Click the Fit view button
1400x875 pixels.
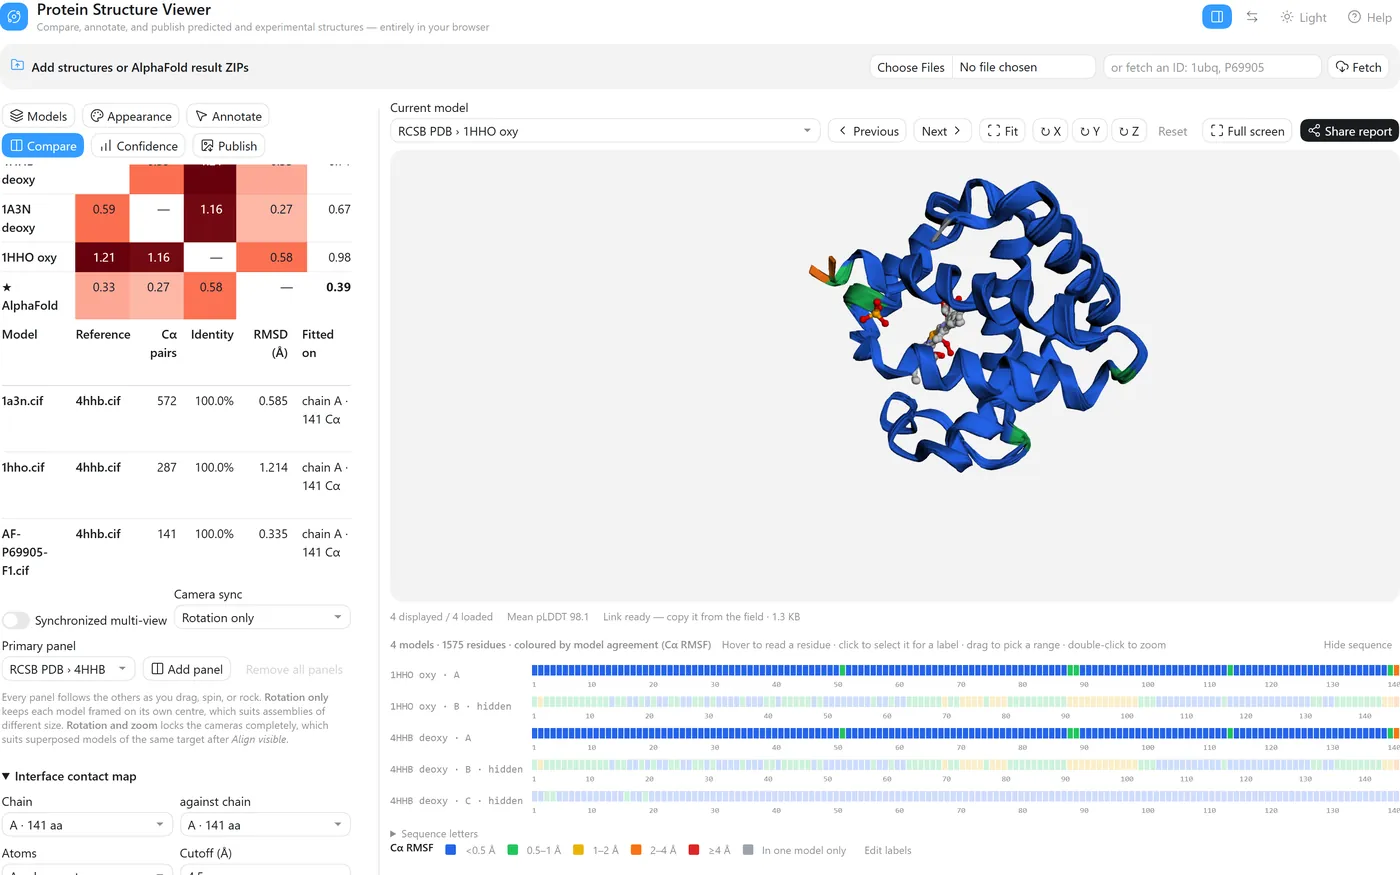tap(1002, 131)
